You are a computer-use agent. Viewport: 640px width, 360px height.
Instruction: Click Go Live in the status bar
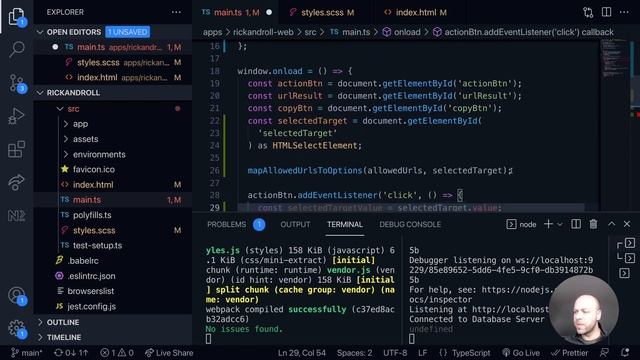pyautogui.click(x=521, y=353)
